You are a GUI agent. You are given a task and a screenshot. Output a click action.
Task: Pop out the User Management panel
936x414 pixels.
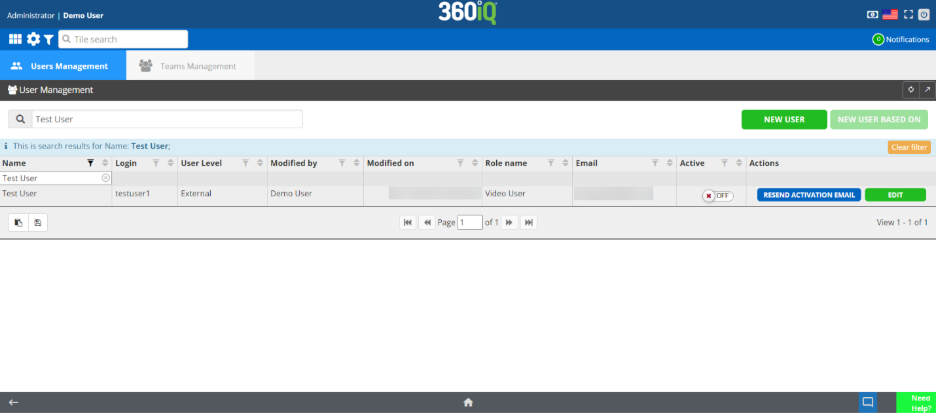pyautogui.click(x=925, y=90)
